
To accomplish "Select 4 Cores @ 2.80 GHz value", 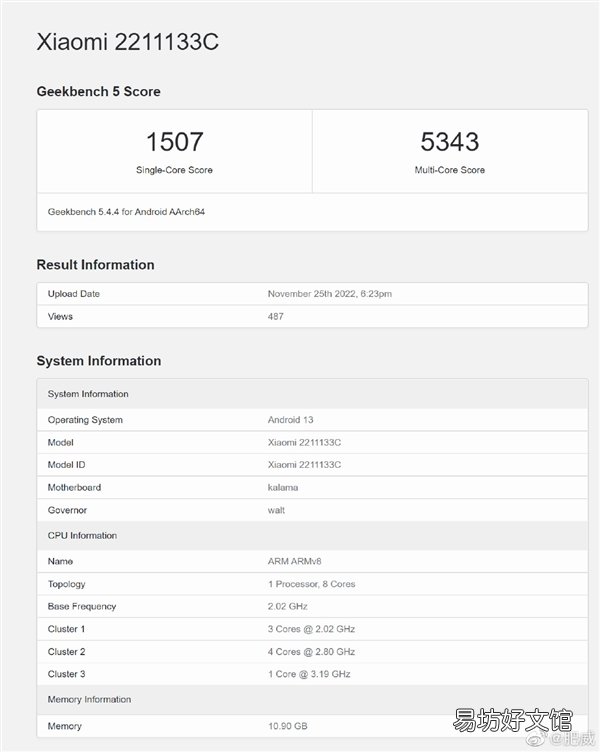I will 311,652.
